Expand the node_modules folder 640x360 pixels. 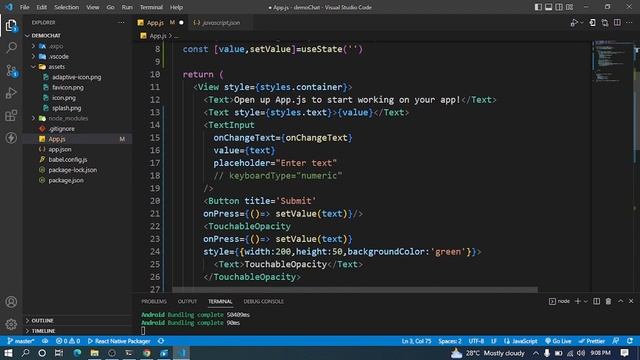pyautogui.click(x=78, y=118)
